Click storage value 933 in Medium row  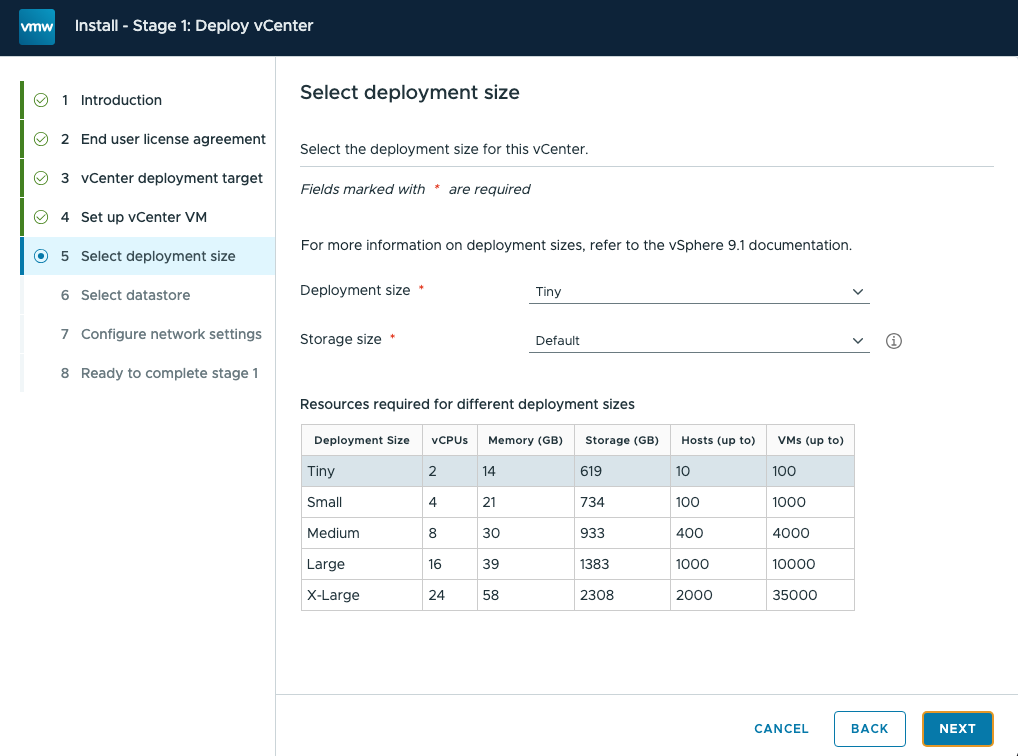click(592, 533)
